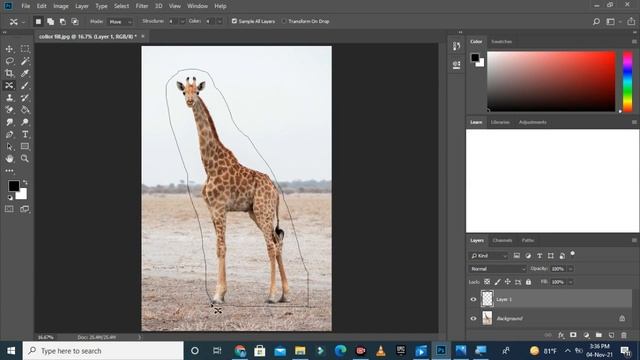The width and height of the screenshot is (640, 360).
Task: Open the layer Kind filter dropdown
Action: [488, 256]
